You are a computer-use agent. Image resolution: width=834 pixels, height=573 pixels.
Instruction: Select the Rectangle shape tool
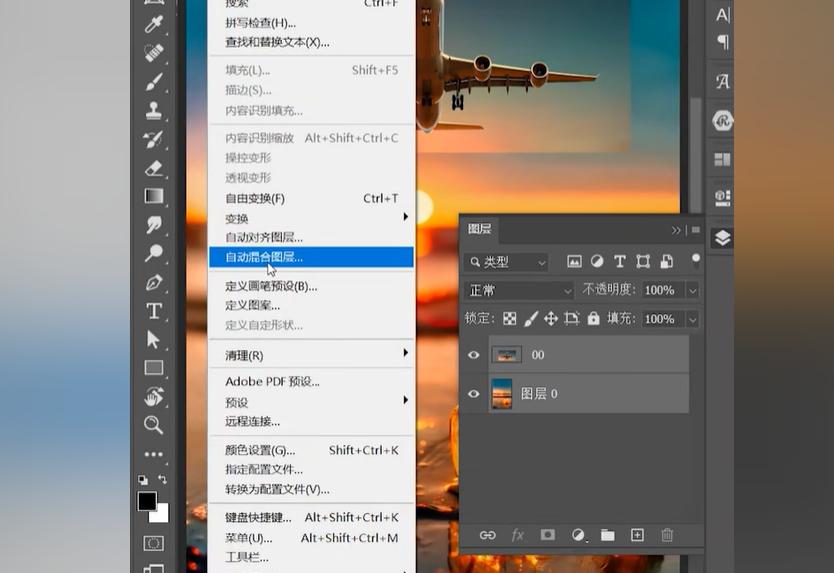tap(154, 368)
